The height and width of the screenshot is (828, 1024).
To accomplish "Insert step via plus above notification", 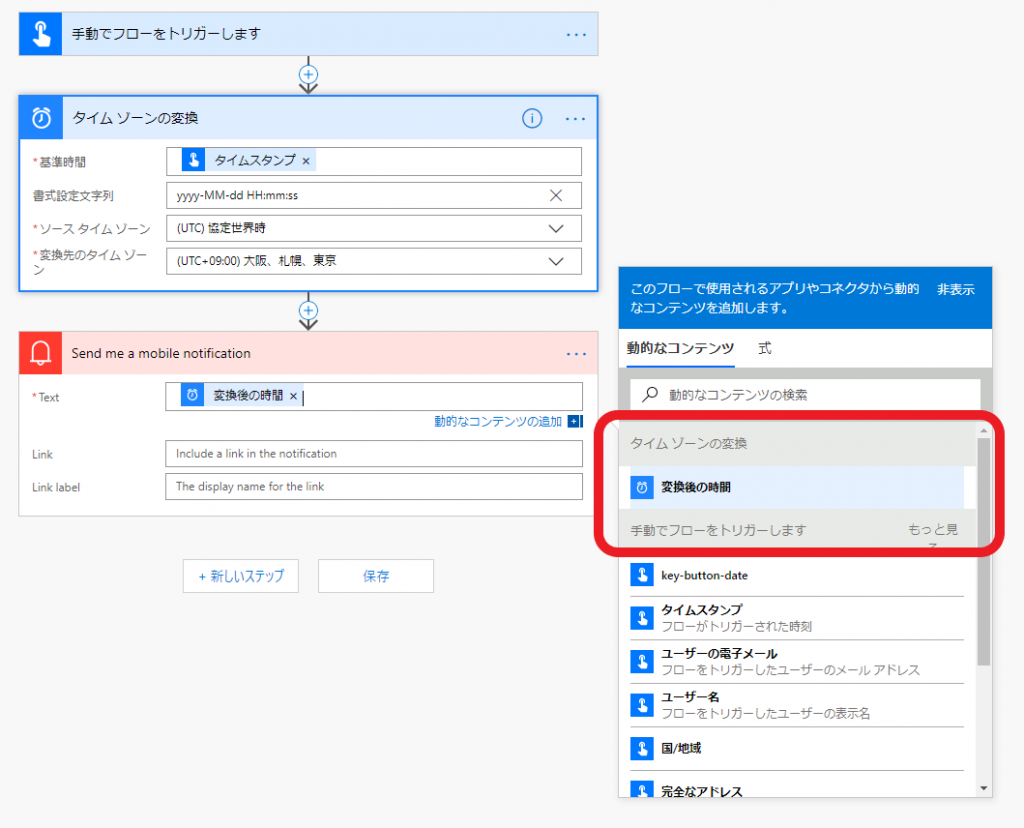I will click(x=308, y=310).
